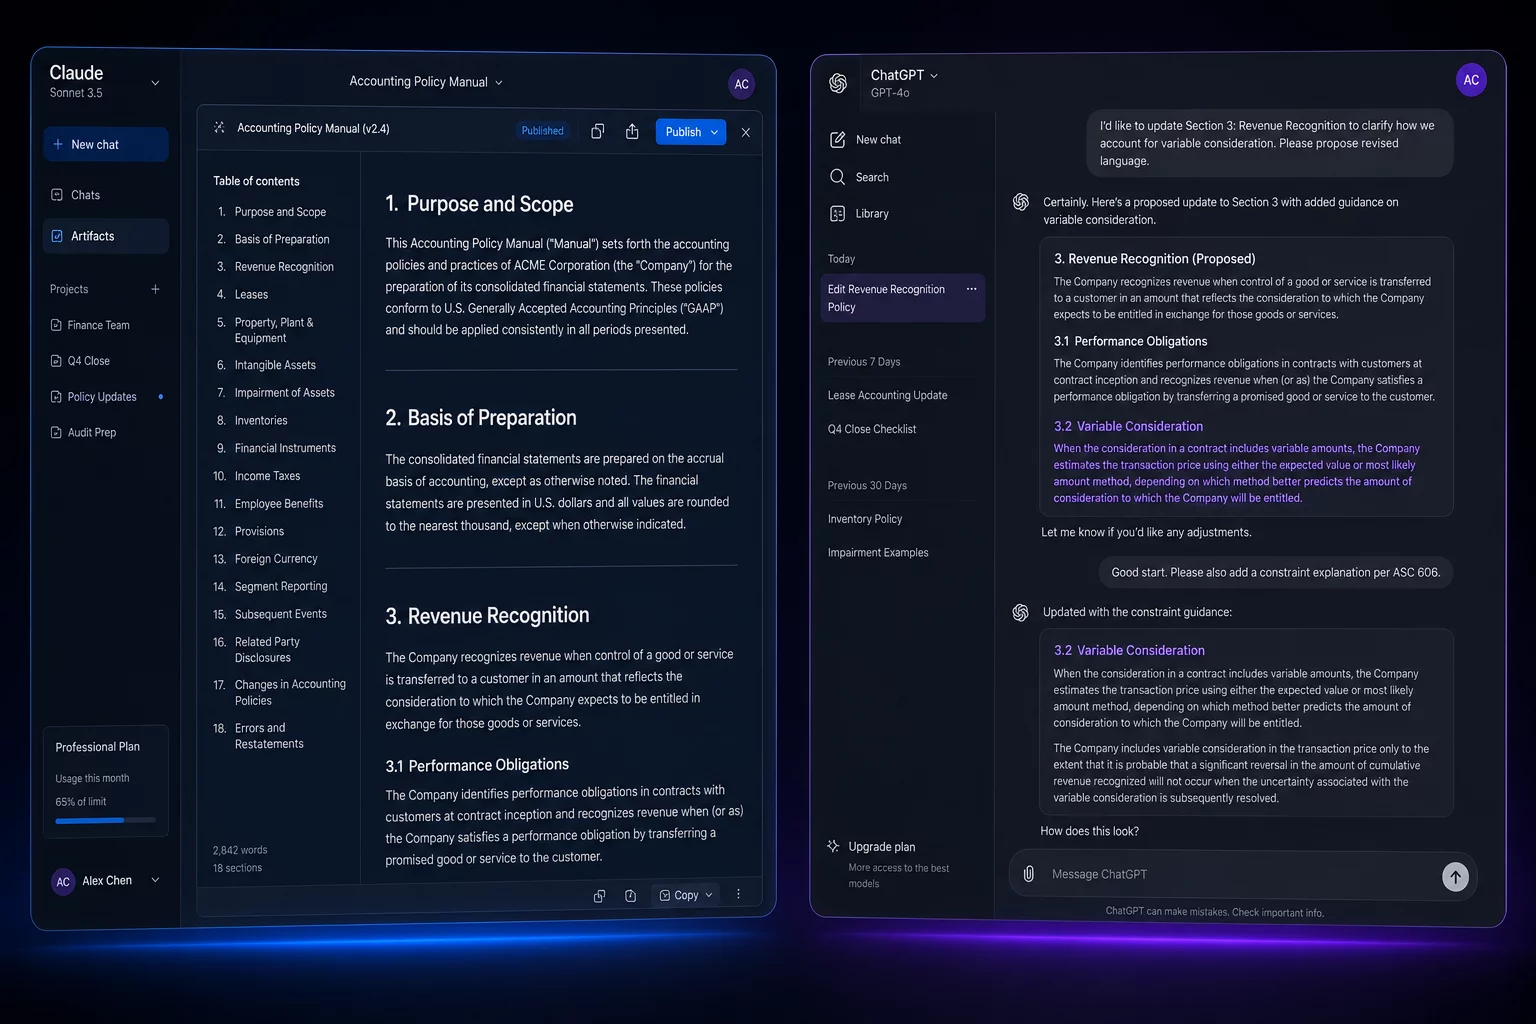Go to Income Taxes in table of contents
This screenshot has width=1536, height=1024.
coord(267,476)
